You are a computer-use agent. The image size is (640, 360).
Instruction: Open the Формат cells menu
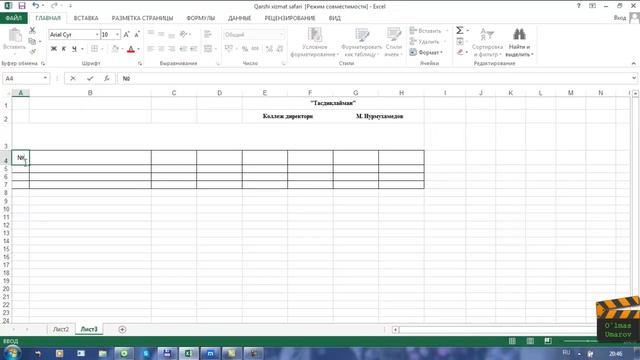point(426,52)
